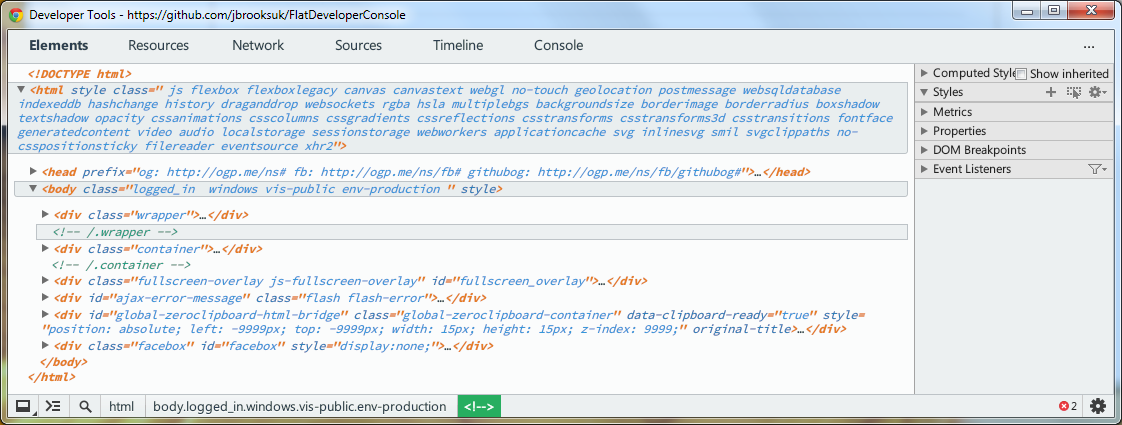Select the /.wrapper comment line

472,233
